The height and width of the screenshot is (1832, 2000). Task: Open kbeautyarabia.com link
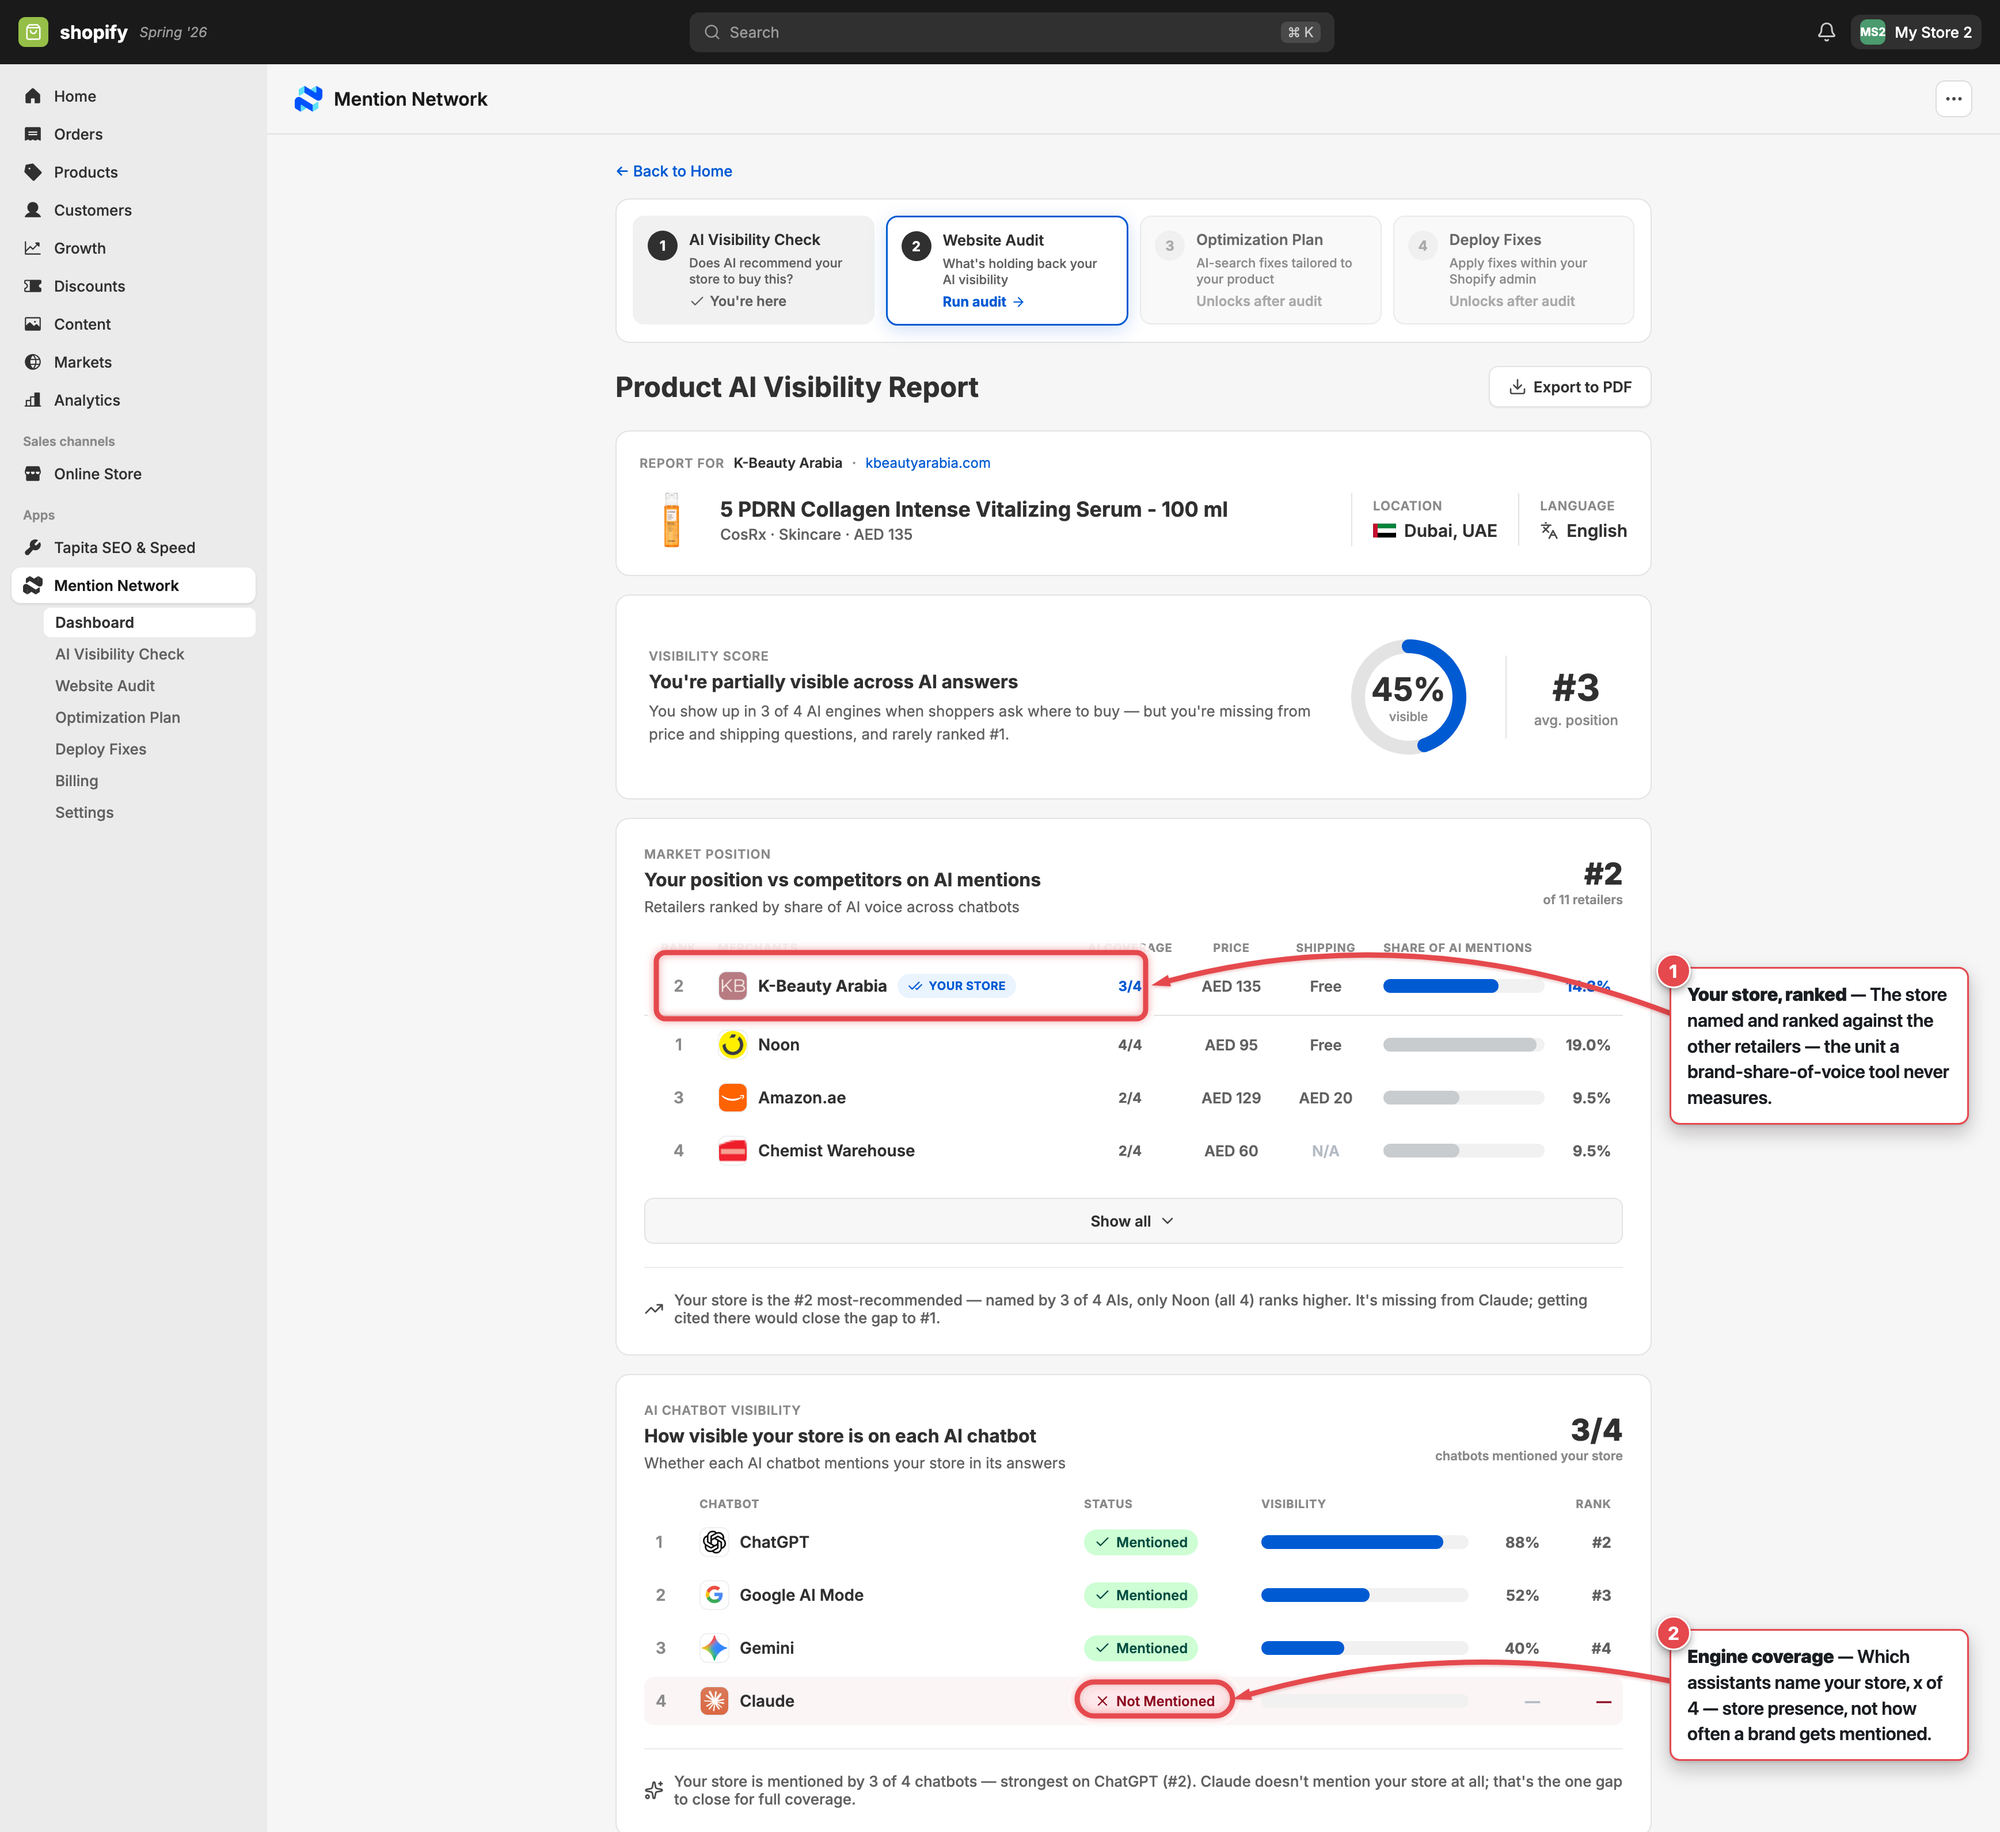927,463
